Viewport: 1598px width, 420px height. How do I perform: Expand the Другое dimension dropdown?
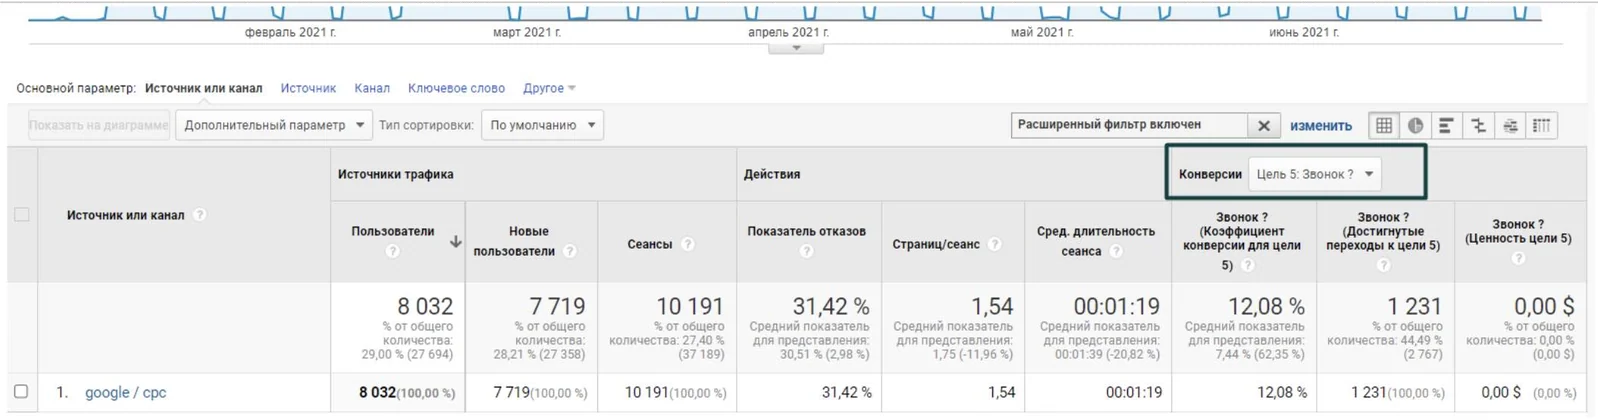click(x=549, y=88)
